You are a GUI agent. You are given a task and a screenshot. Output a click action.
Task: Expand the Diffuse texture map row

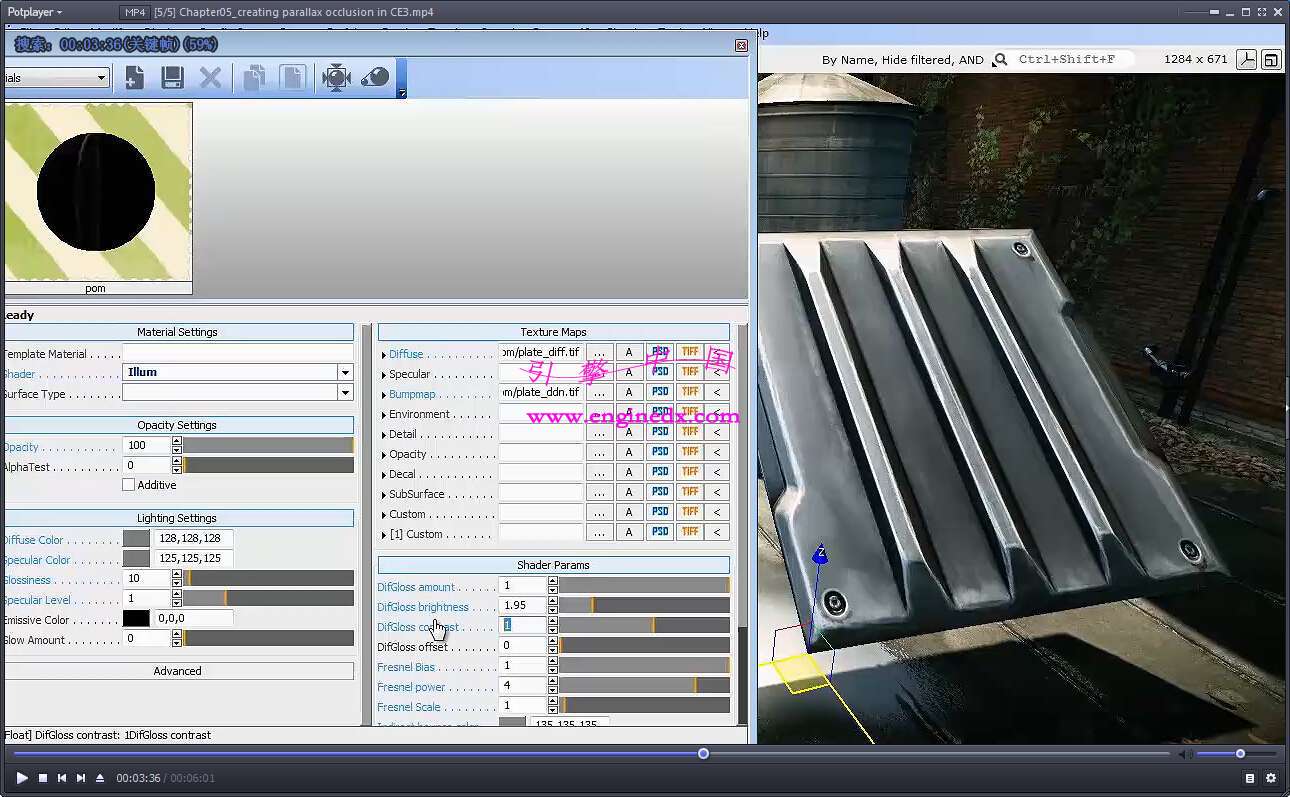click(384, 355)
